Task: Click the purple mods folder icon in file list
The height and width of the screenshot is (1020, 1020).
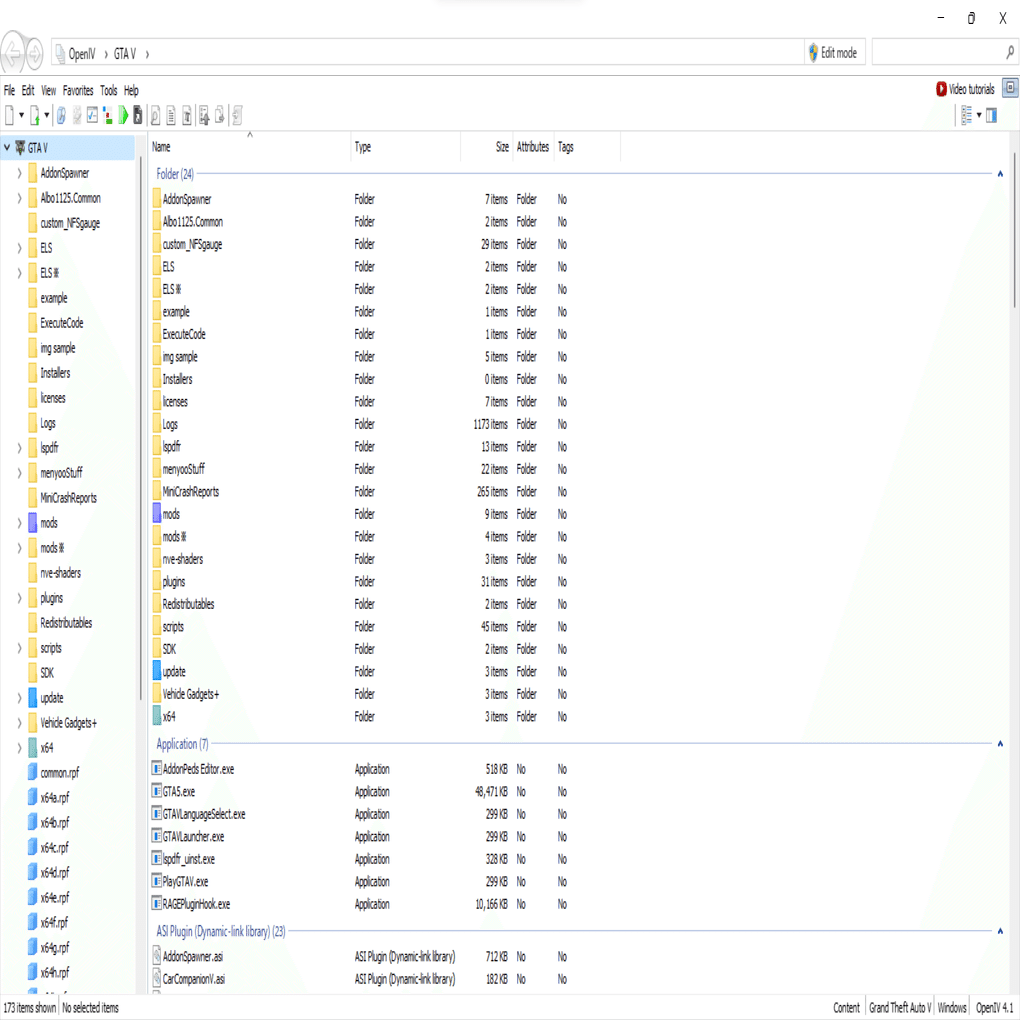Action: click(x=157, y=513)
